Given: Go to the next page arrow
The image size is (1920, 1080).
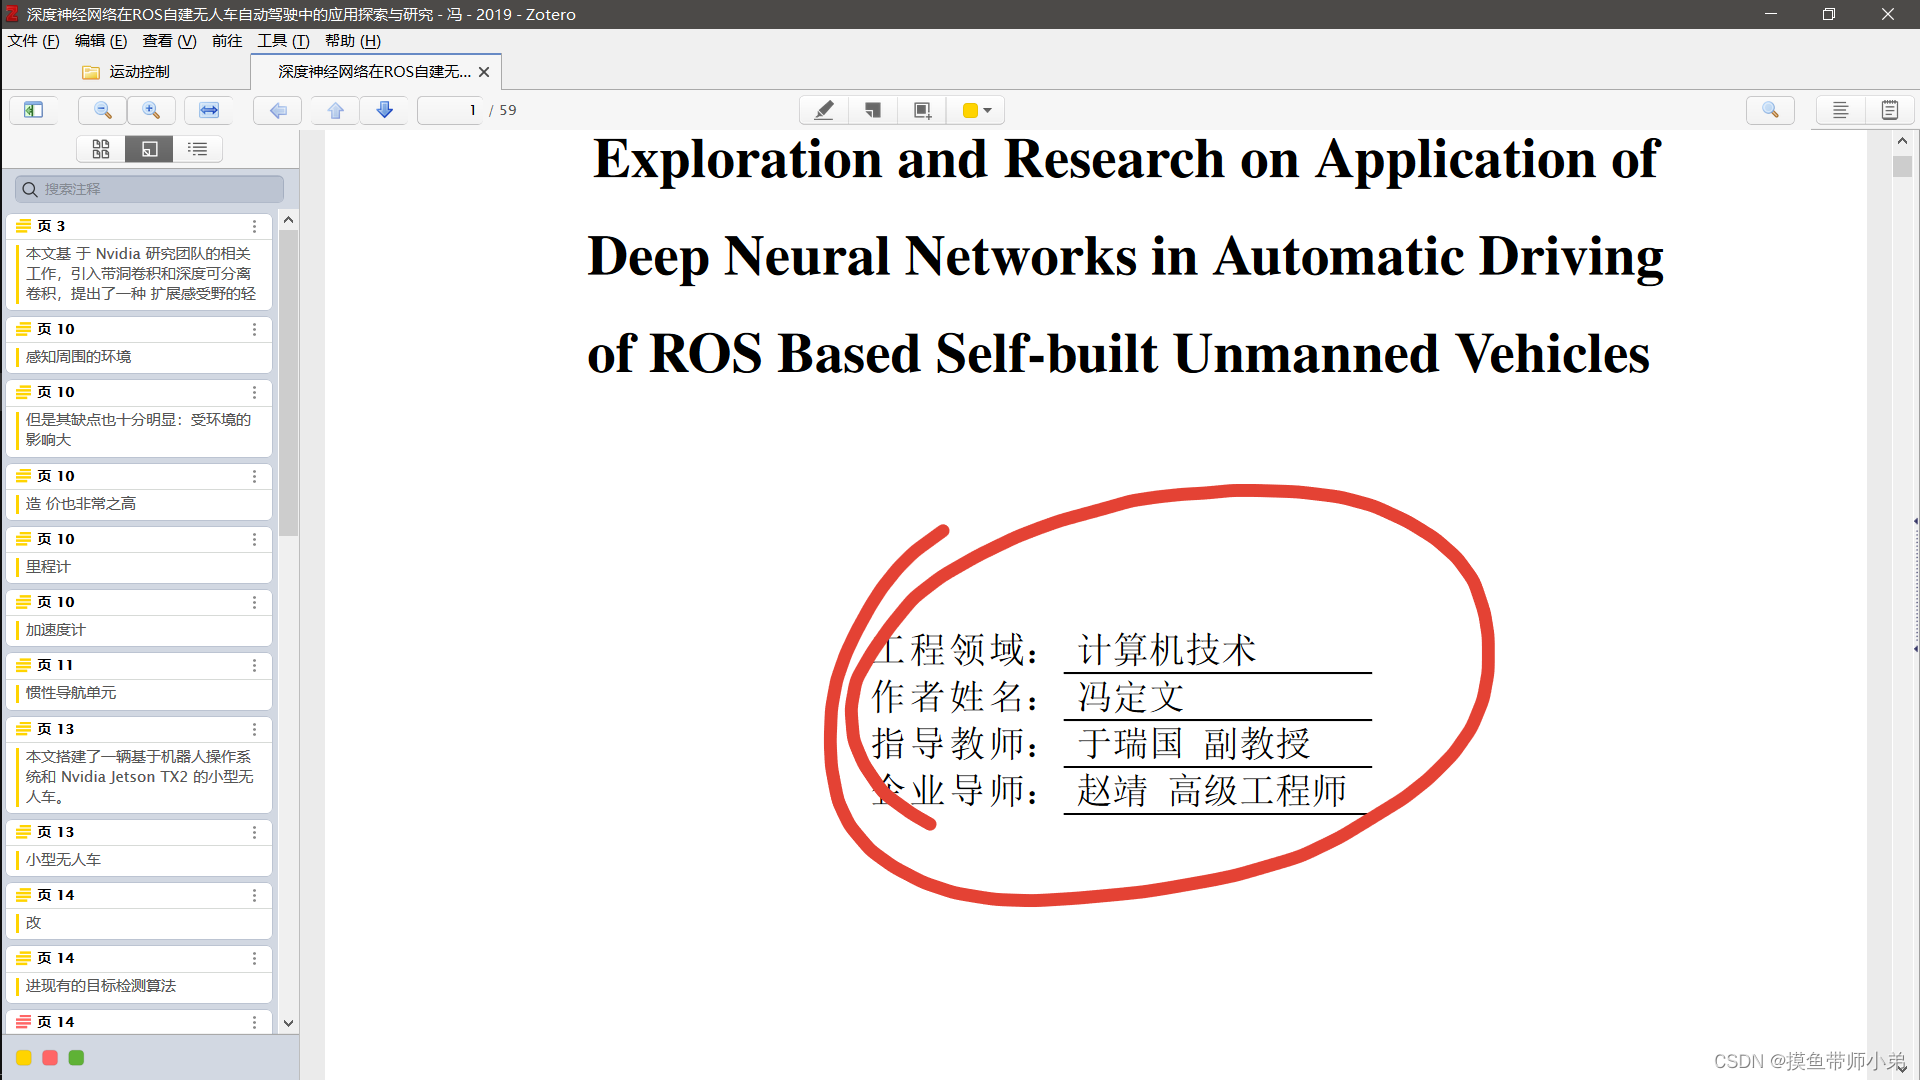Looking at the screenshot, I should 384,110.
